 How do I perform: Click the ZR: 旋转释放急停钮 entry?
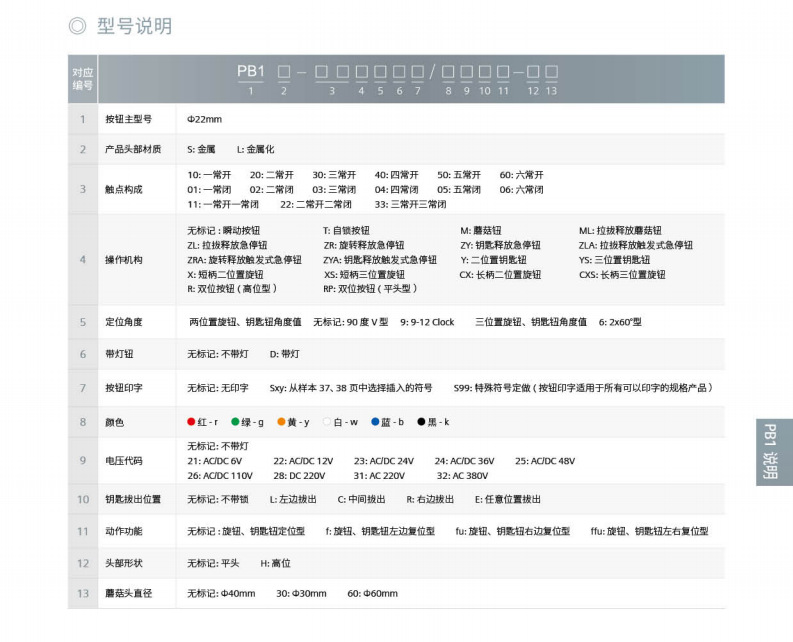coord(364,245)
